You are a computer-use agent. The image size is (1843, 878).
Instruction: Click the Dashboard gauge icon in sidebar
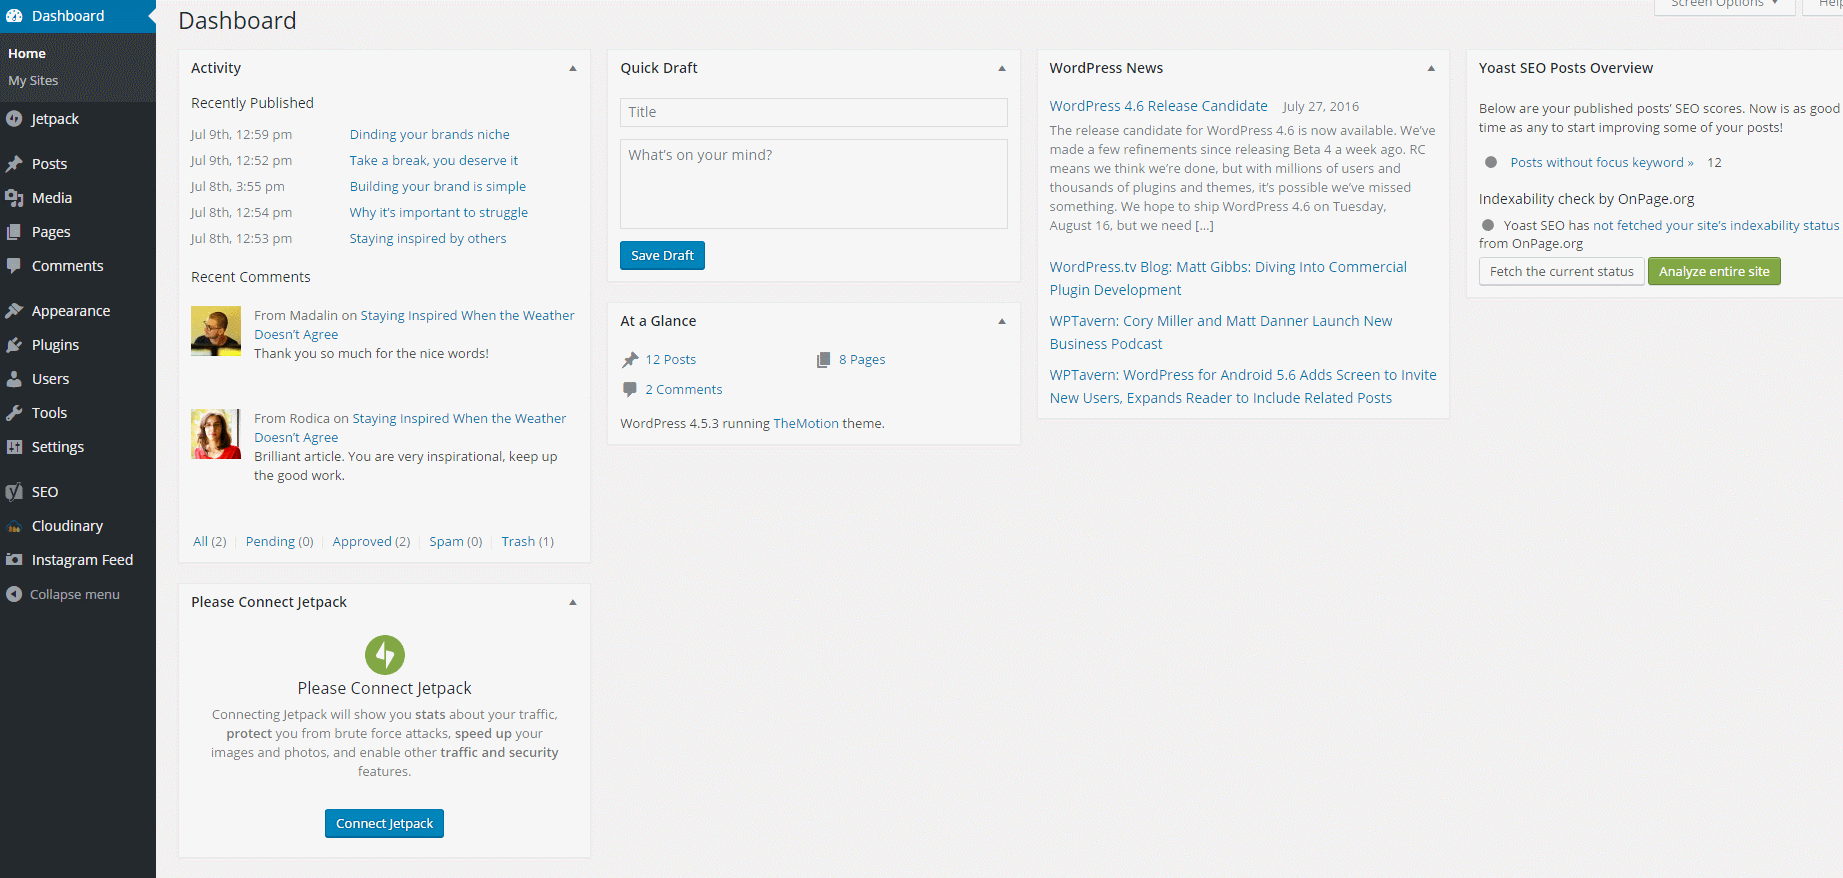[14, 16]
